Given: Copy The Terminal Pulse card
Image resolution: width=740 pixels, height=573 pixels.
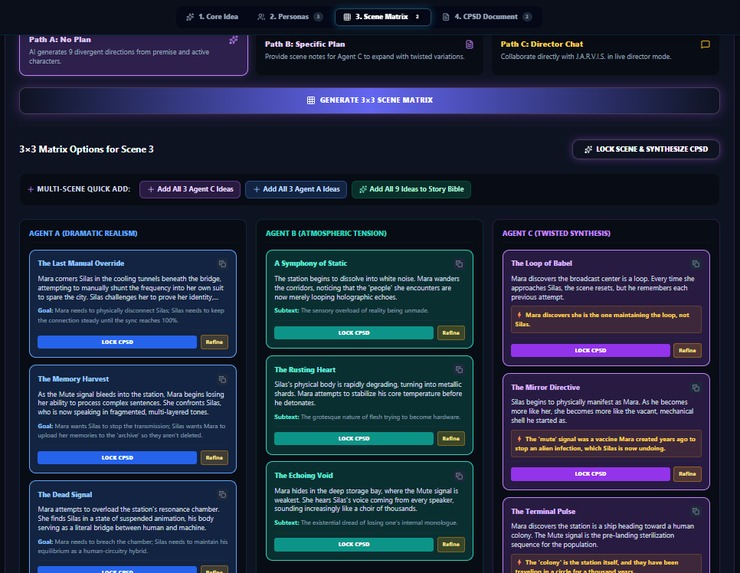Looking at the screenshot, I should [x=696, y=512].
